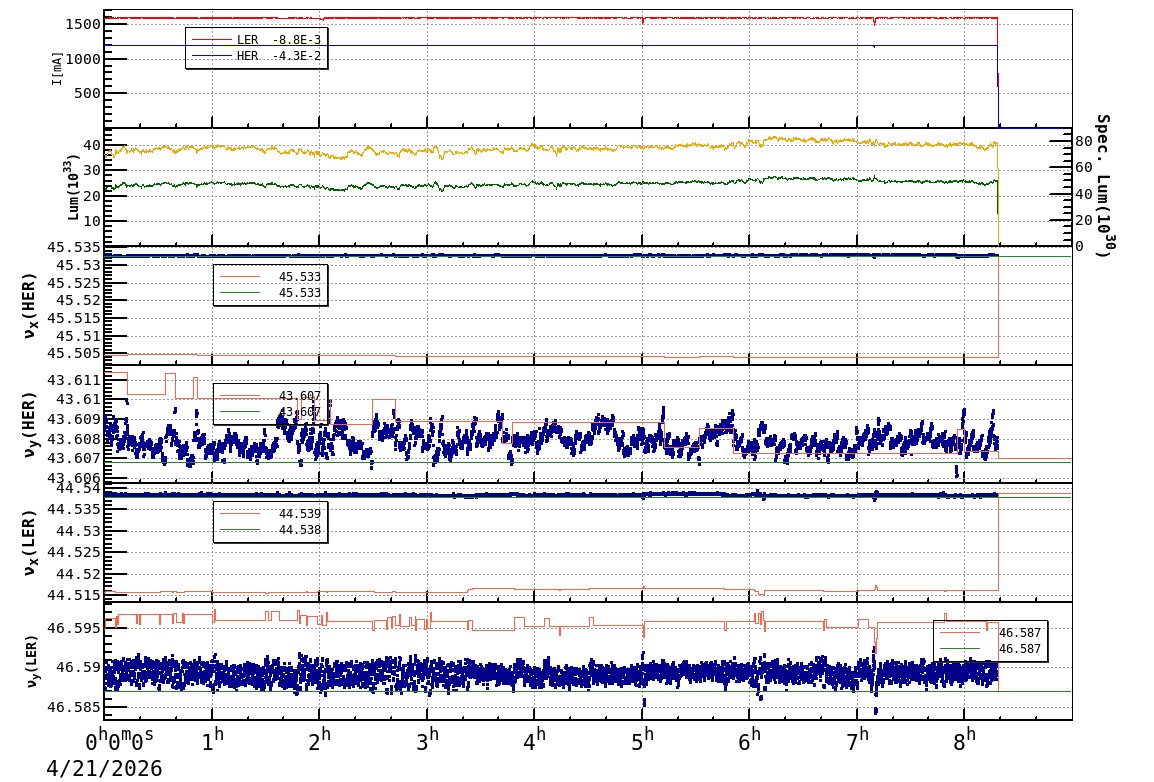The width and height of the screenshot is (1154, 782).
Task: Click the 0h0m0s time origin label
Action: pos(120,741)
